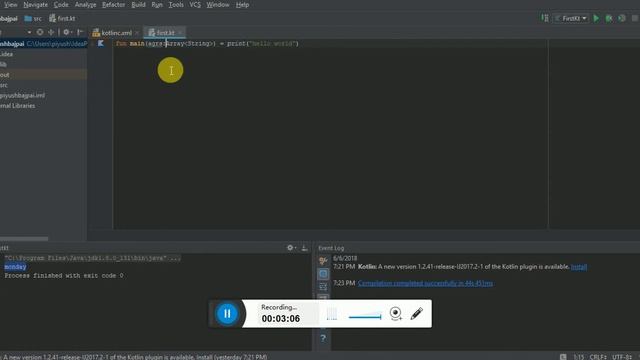Image resolution: width=640 pixels, height=360 pixels.
Task: Pause the screen recording
Action: (227, 313)
